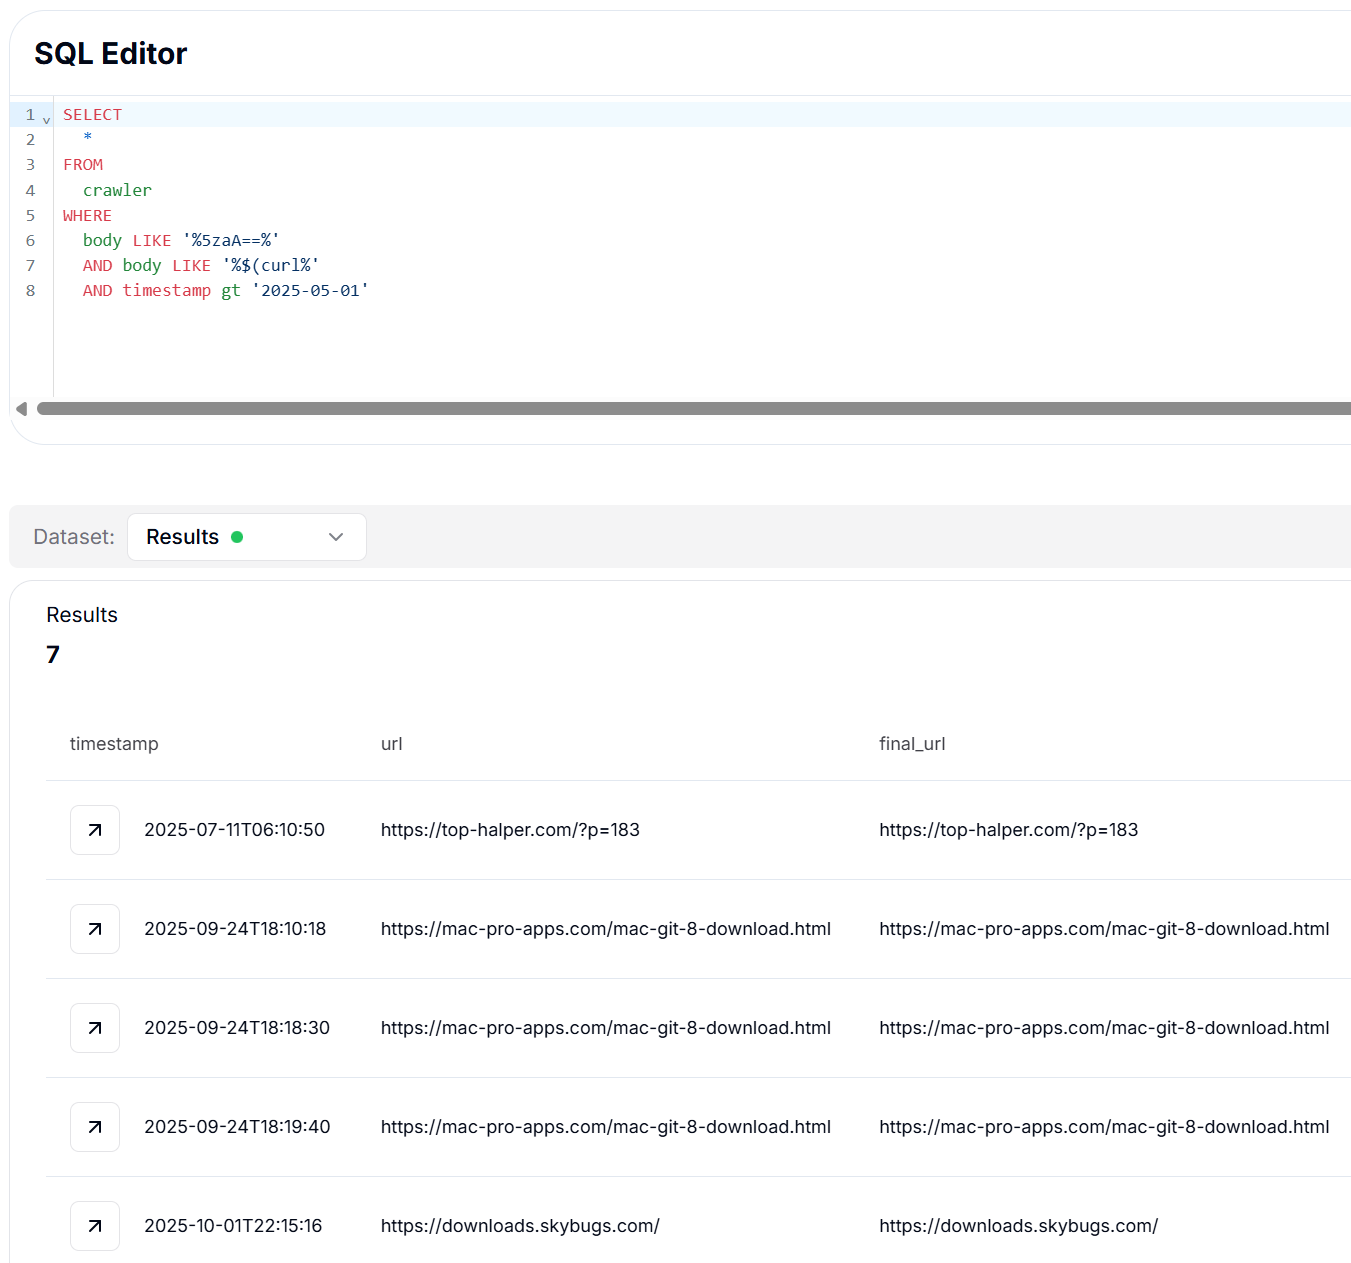Open row details for 2025-09-24T18:19:40 entry
Image resolution: width=1351 pixels, height=1263 pixels.
[x=95, y=1127]
